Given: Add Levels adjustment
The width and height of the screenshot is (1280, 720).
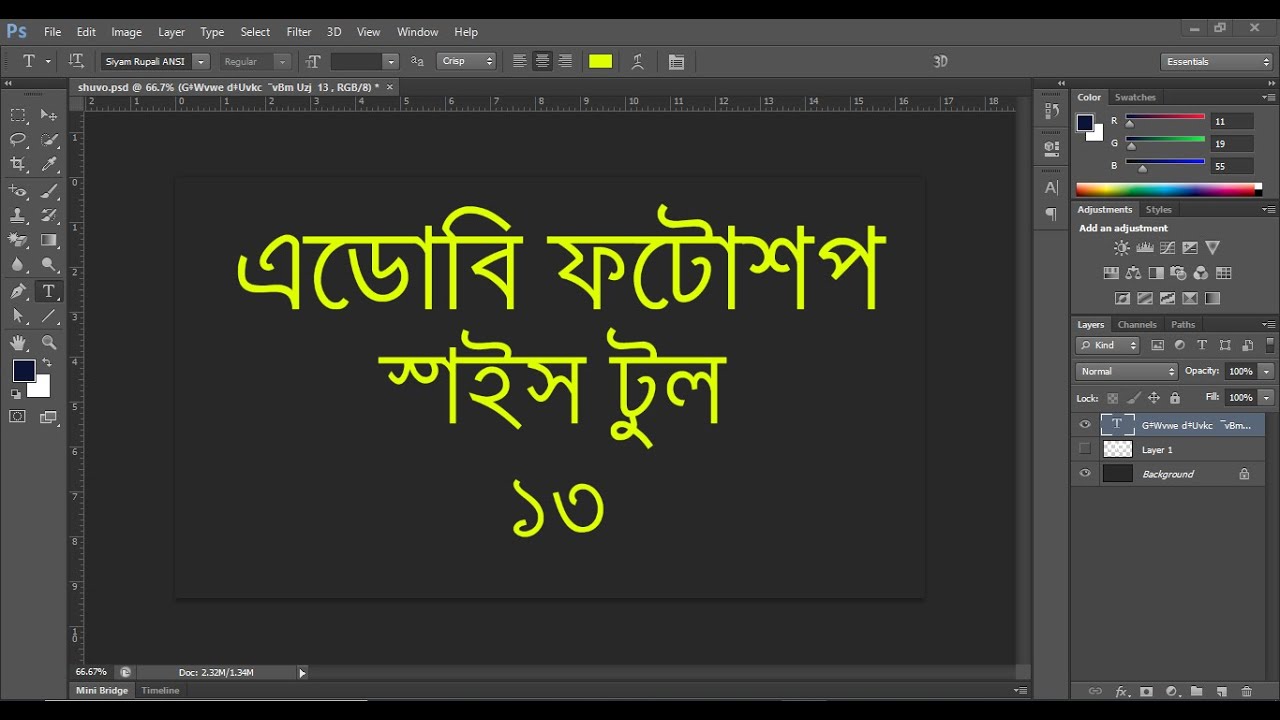Looking at the screenshot, I should (x=1145, y=248).
